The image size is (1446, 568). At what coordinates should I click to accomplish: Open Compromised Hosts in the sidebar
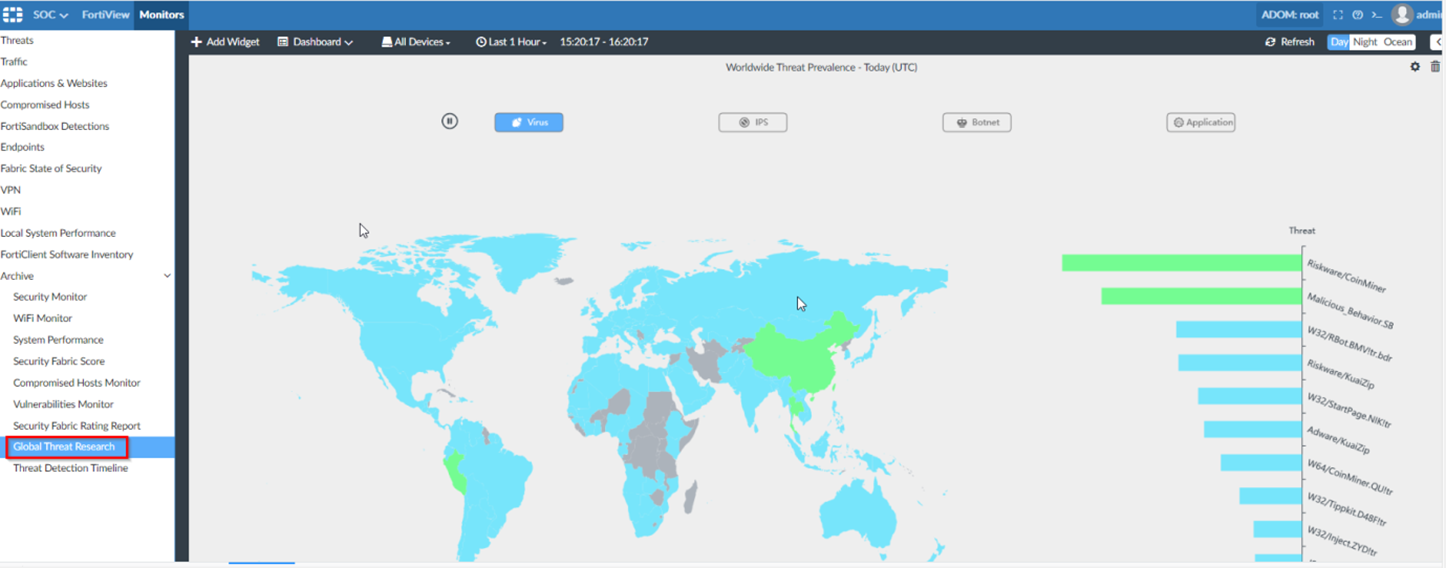(45, 105)
